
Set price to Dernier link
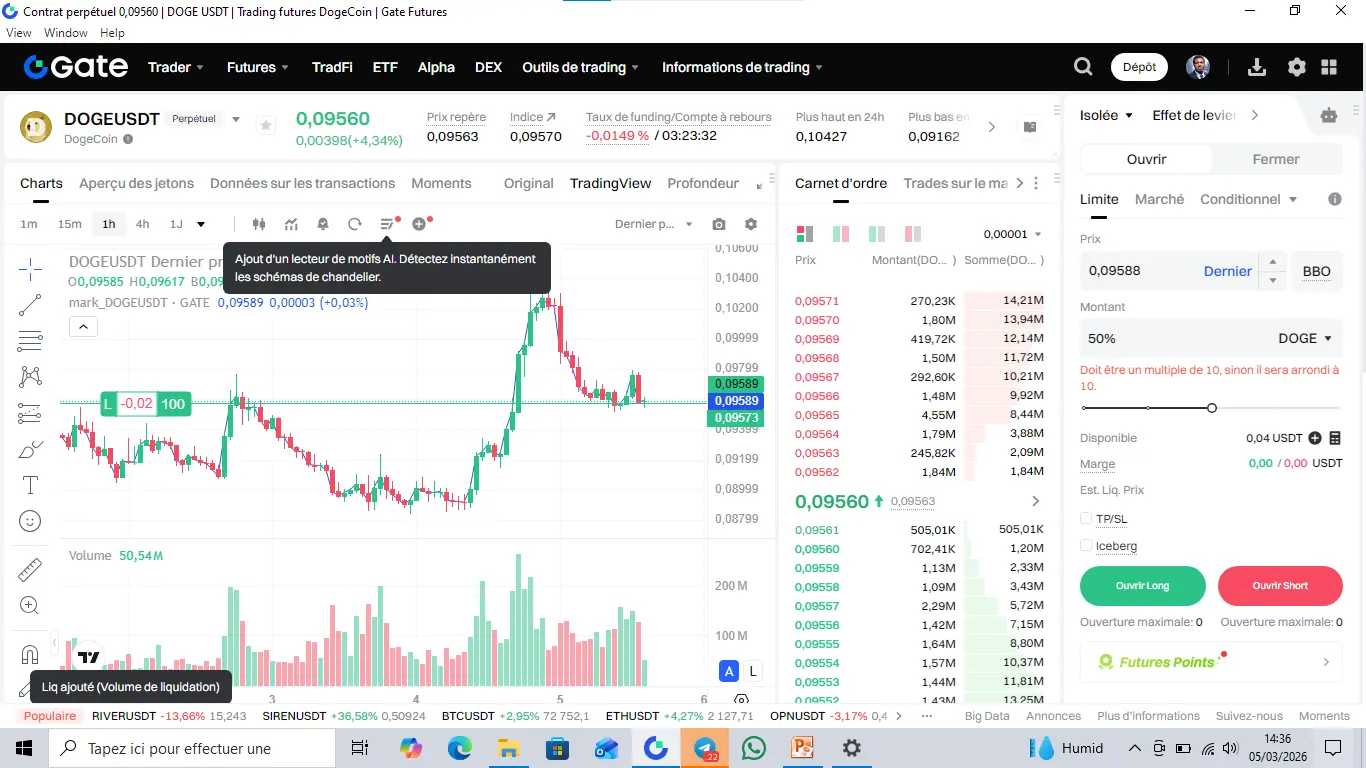tap(1227, 271)
